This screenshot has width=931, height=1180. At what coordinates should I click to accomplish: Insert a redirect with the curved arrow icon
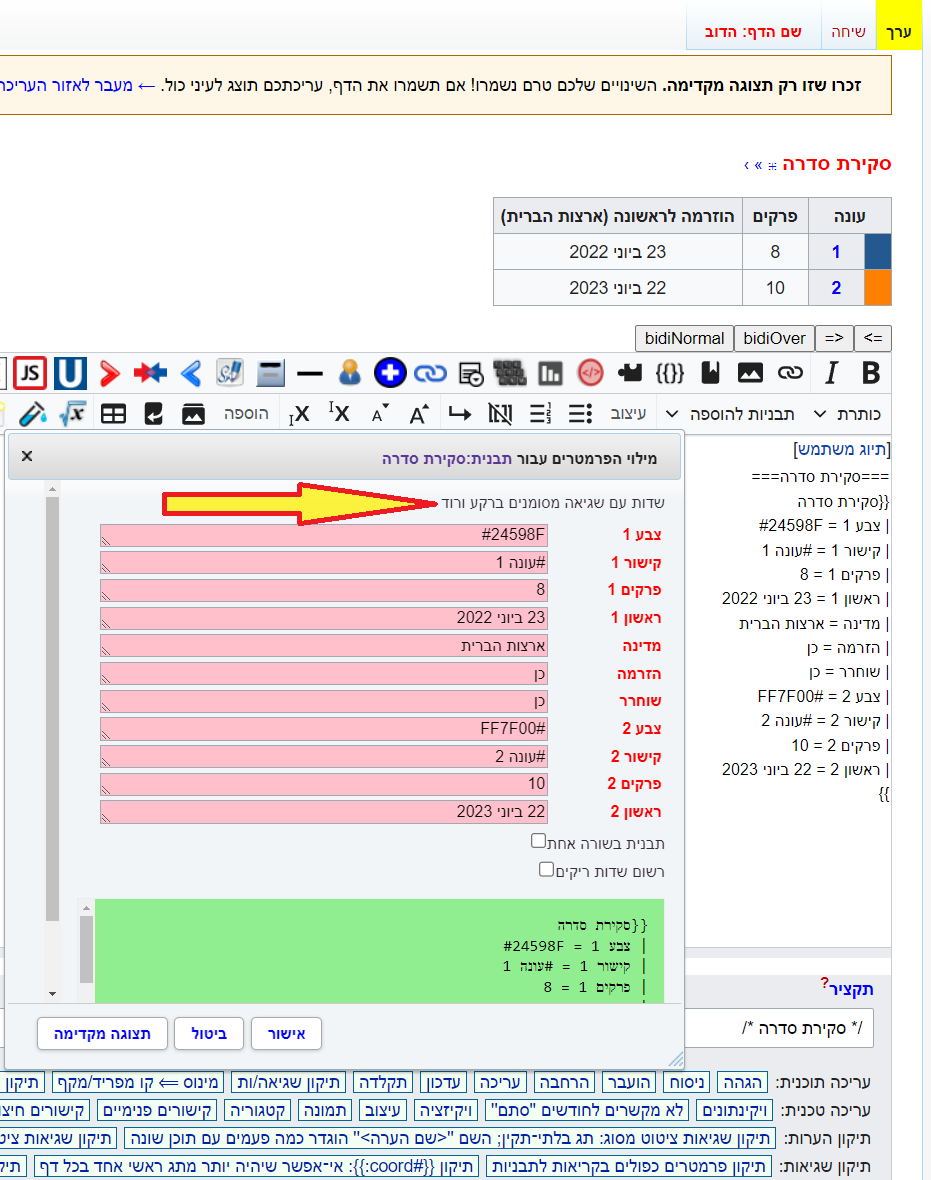tap(154, 414)
